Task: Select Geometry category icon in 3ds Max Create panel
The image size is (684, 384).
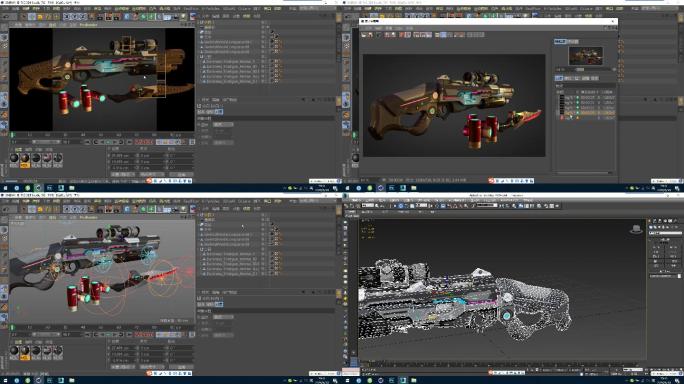Action: [650, 227]
